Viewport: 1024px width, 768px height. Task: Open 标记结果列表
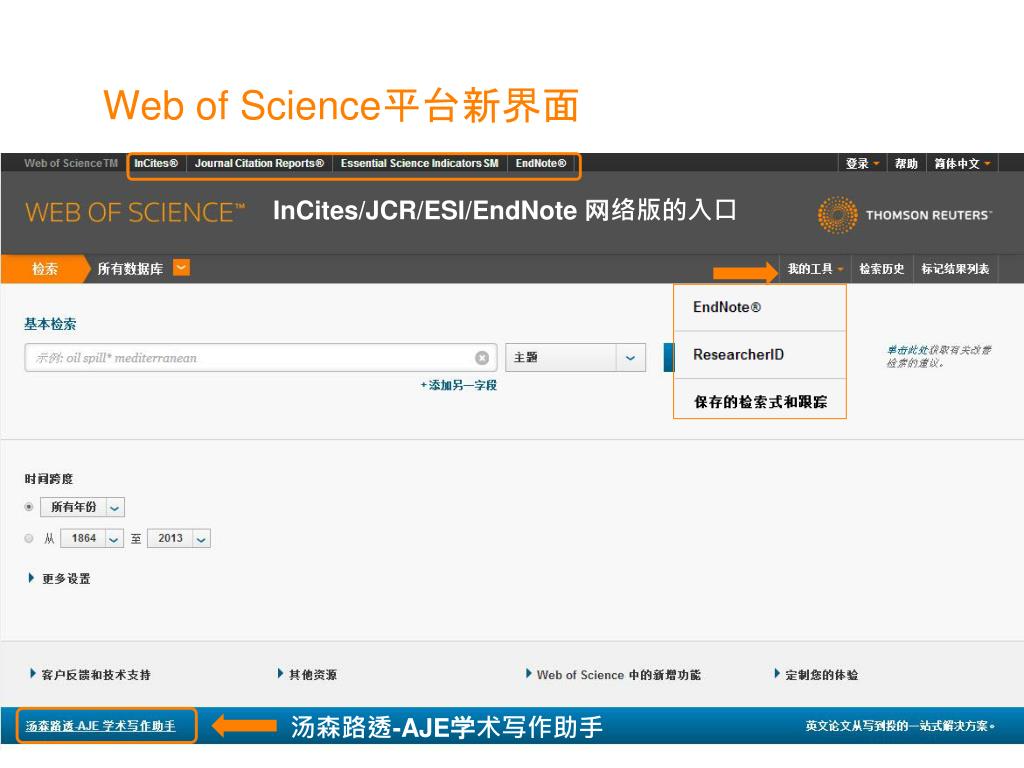pos(955,268)
